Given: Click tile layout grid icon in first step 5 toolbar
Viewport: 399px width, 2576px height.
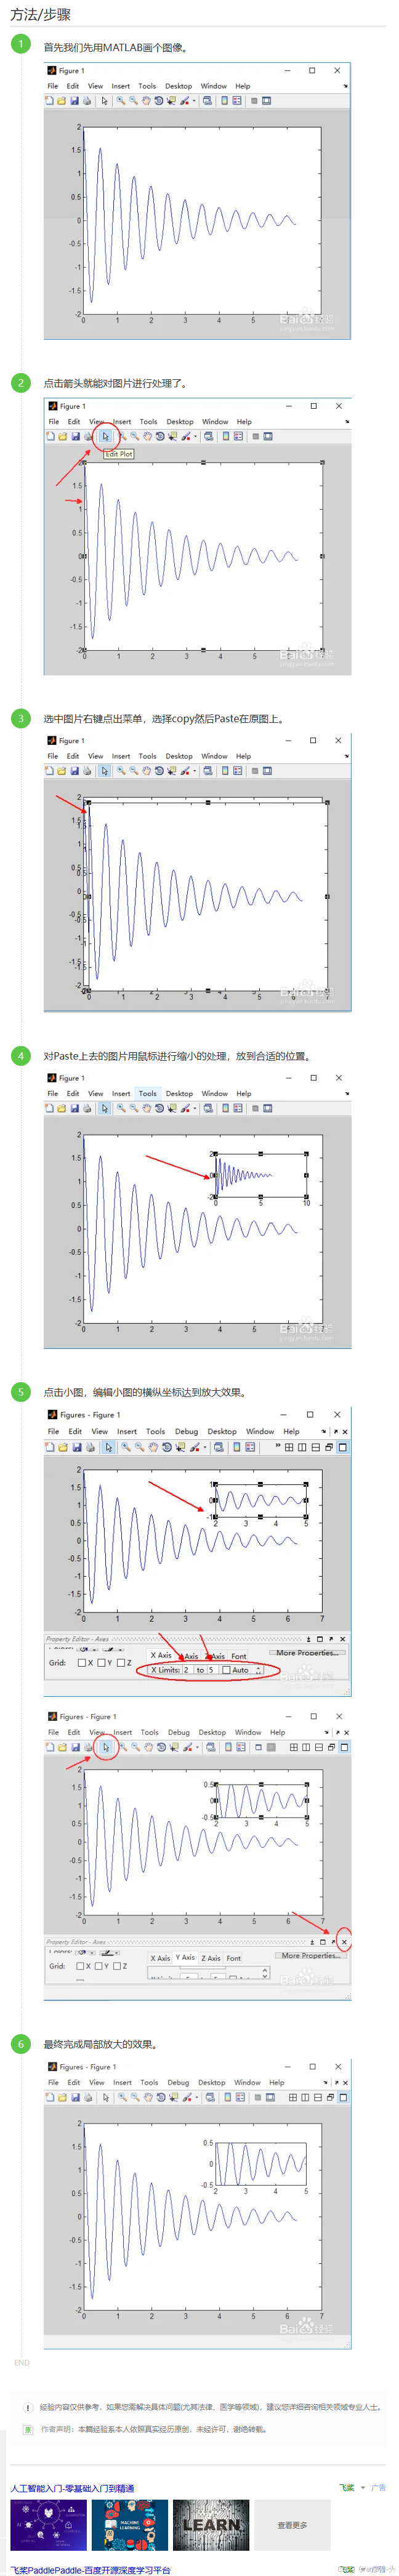Looking at the screenshot, I should pyautogui.click(x=289, y=1447).
